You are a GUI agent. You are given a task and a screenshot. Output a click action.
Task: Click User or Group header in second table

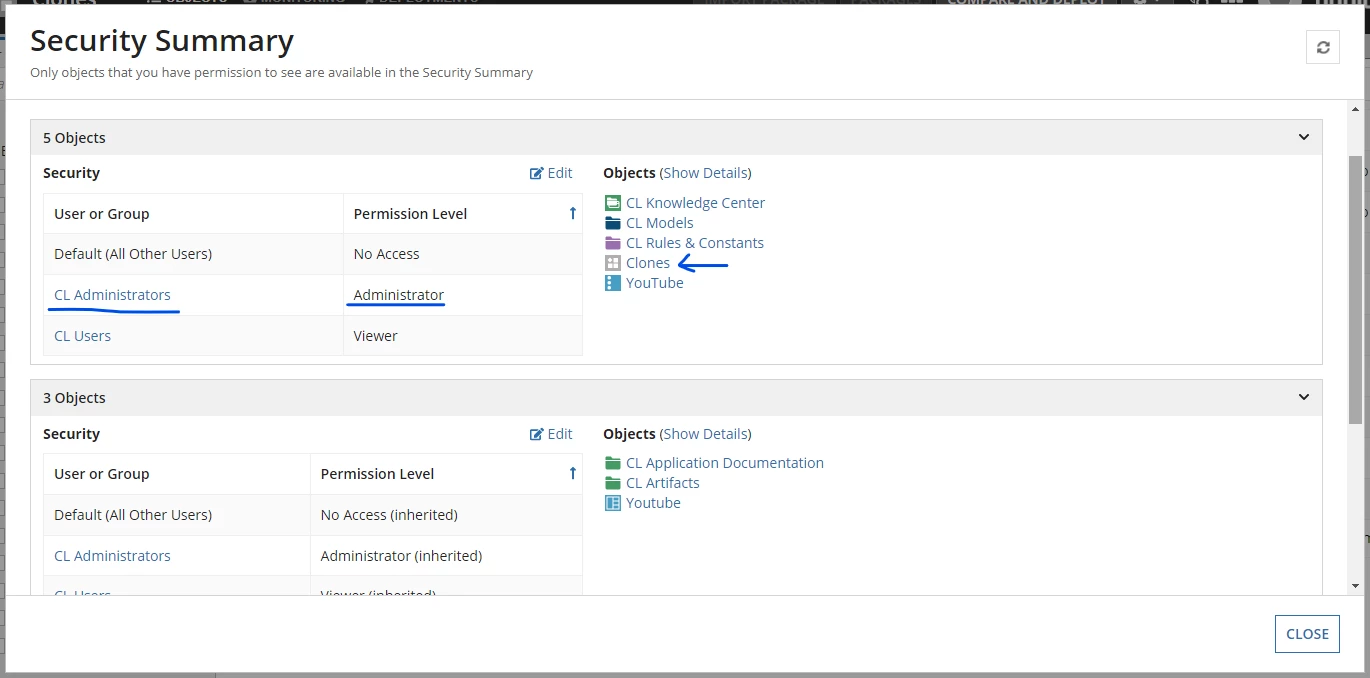[x=101, y=474]
